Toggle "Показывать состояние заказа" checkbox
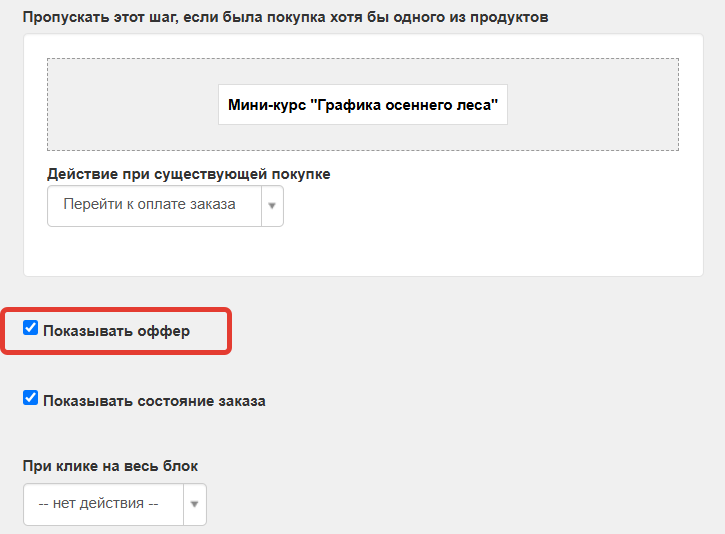The image size is (725, 534). click(31, 398)
